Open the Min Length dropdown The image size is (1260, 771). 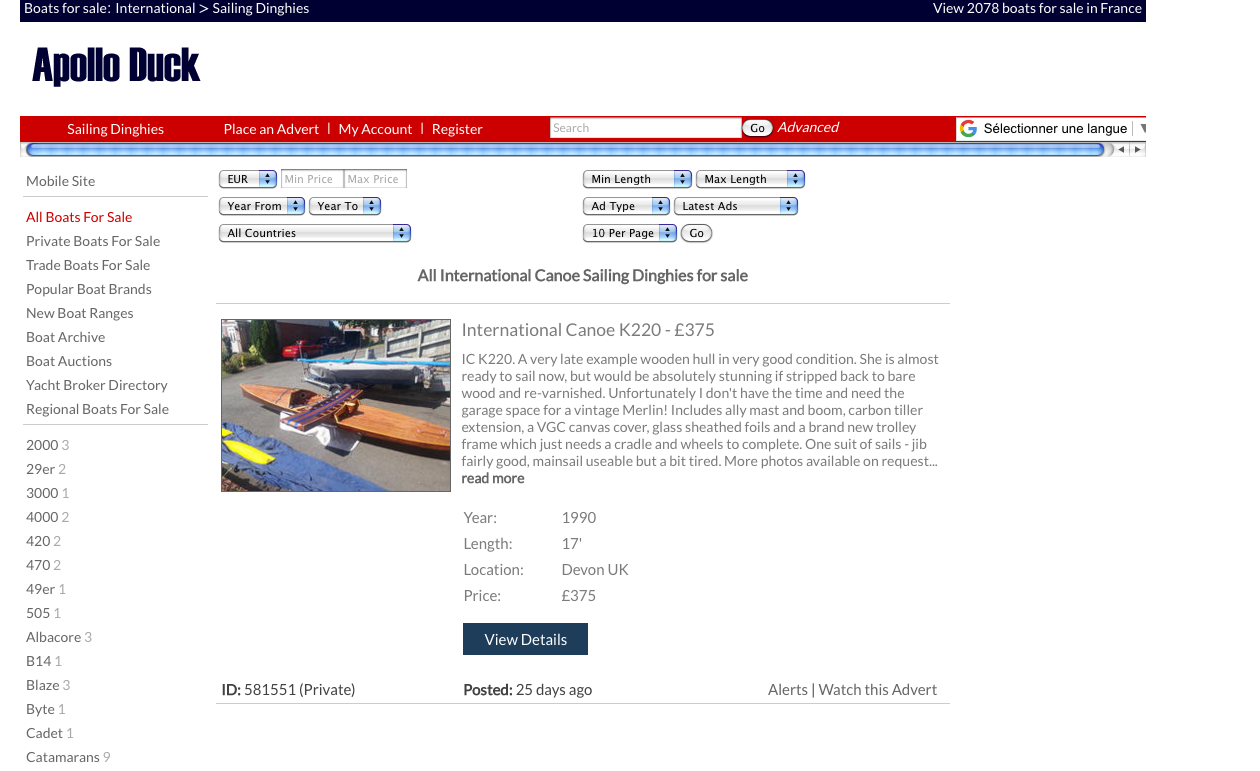point(637,179)
